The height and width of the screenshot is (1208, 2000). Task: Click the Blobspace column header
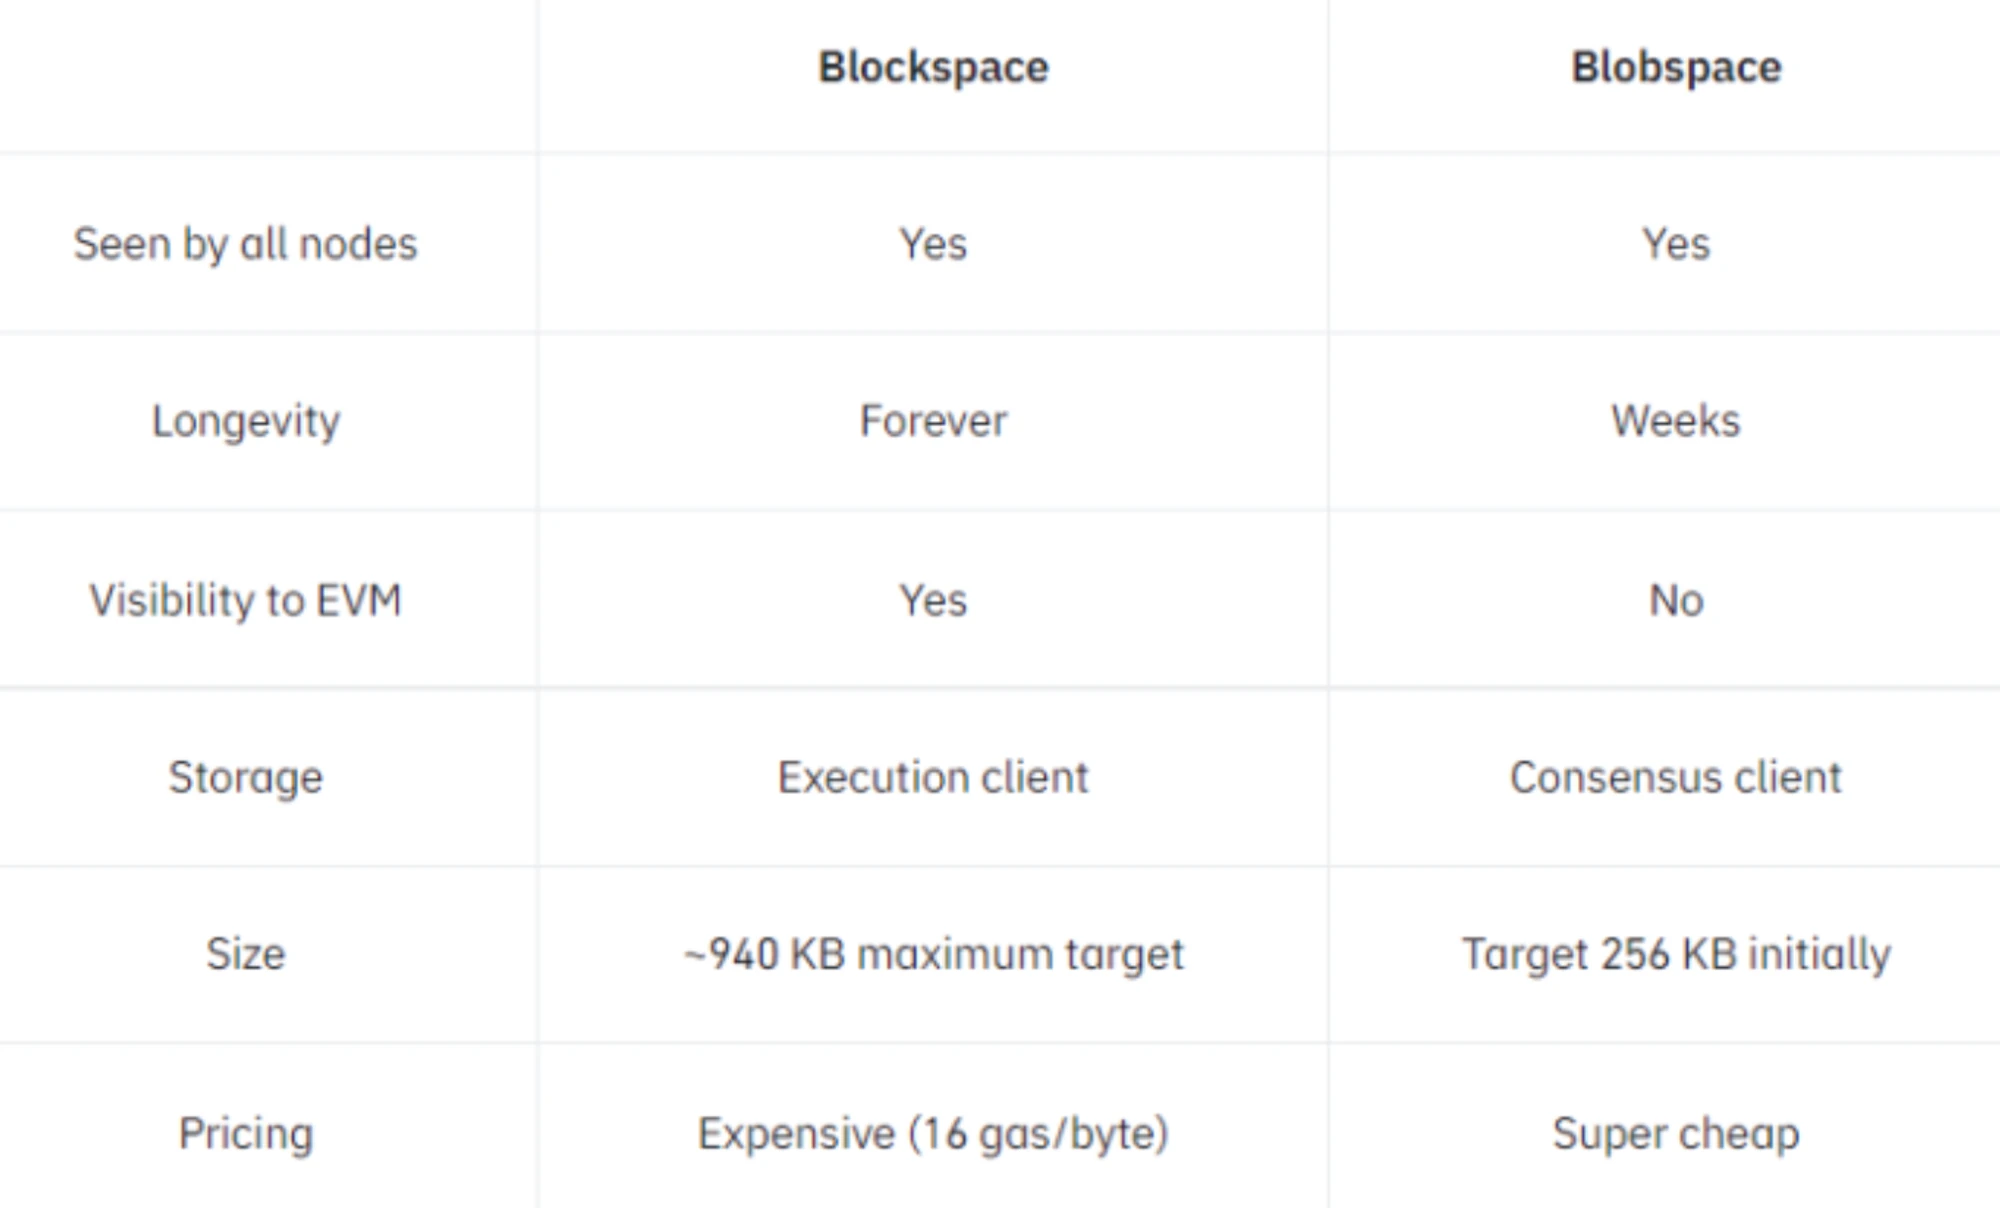[x=1676, y=68]
